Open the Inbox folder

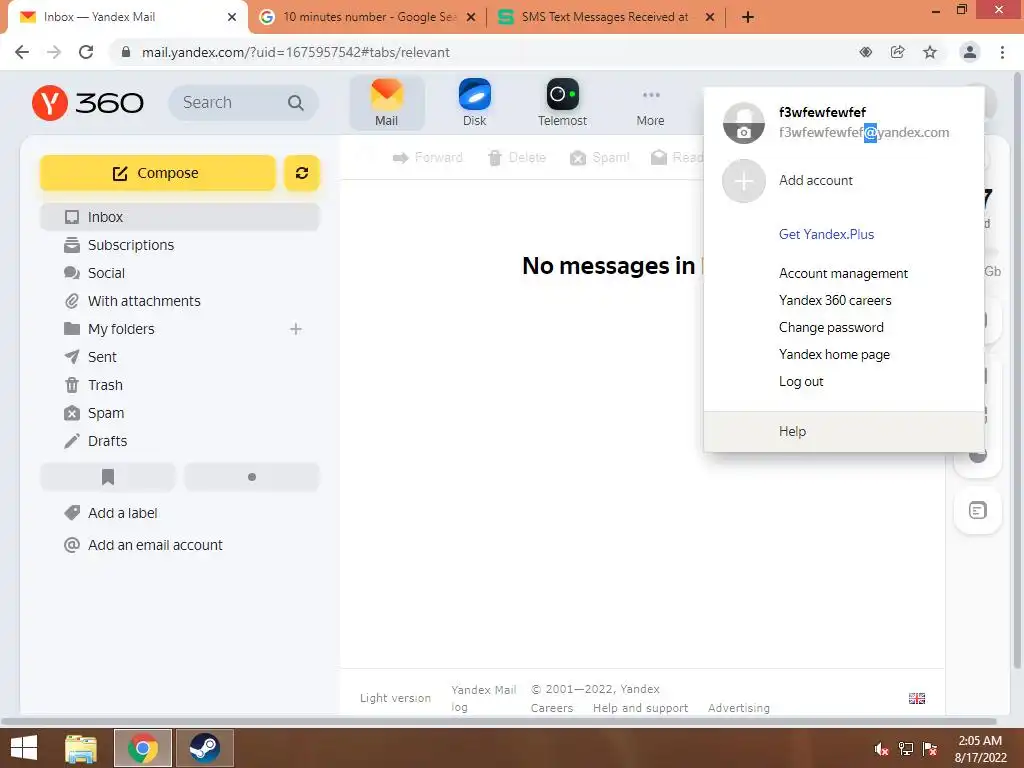coord(180,217)
